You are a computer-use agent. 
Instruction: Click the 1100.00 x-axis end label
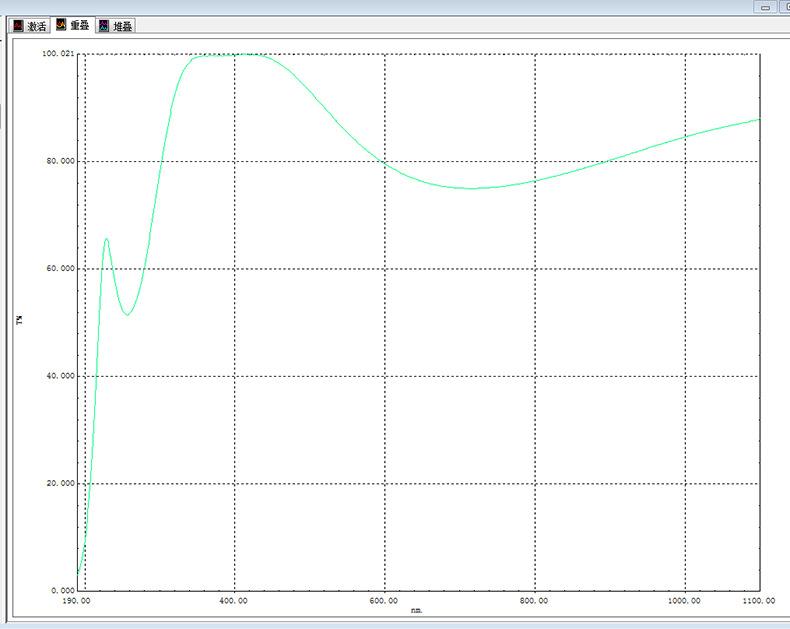pos(756,601)
